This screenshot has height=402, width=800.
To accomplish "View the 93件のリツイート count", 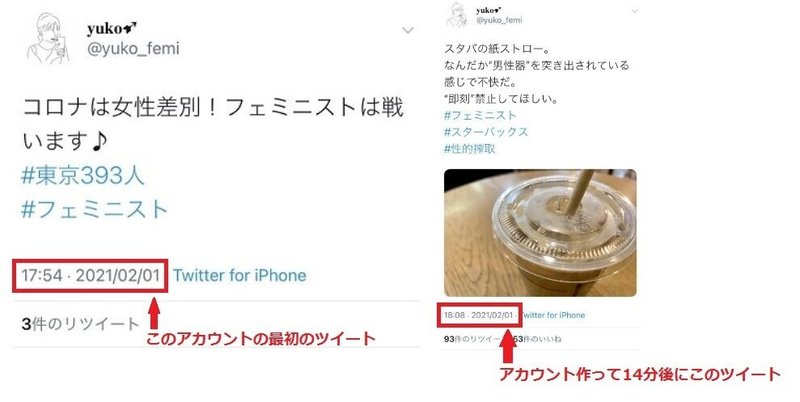I will [470, 339].
